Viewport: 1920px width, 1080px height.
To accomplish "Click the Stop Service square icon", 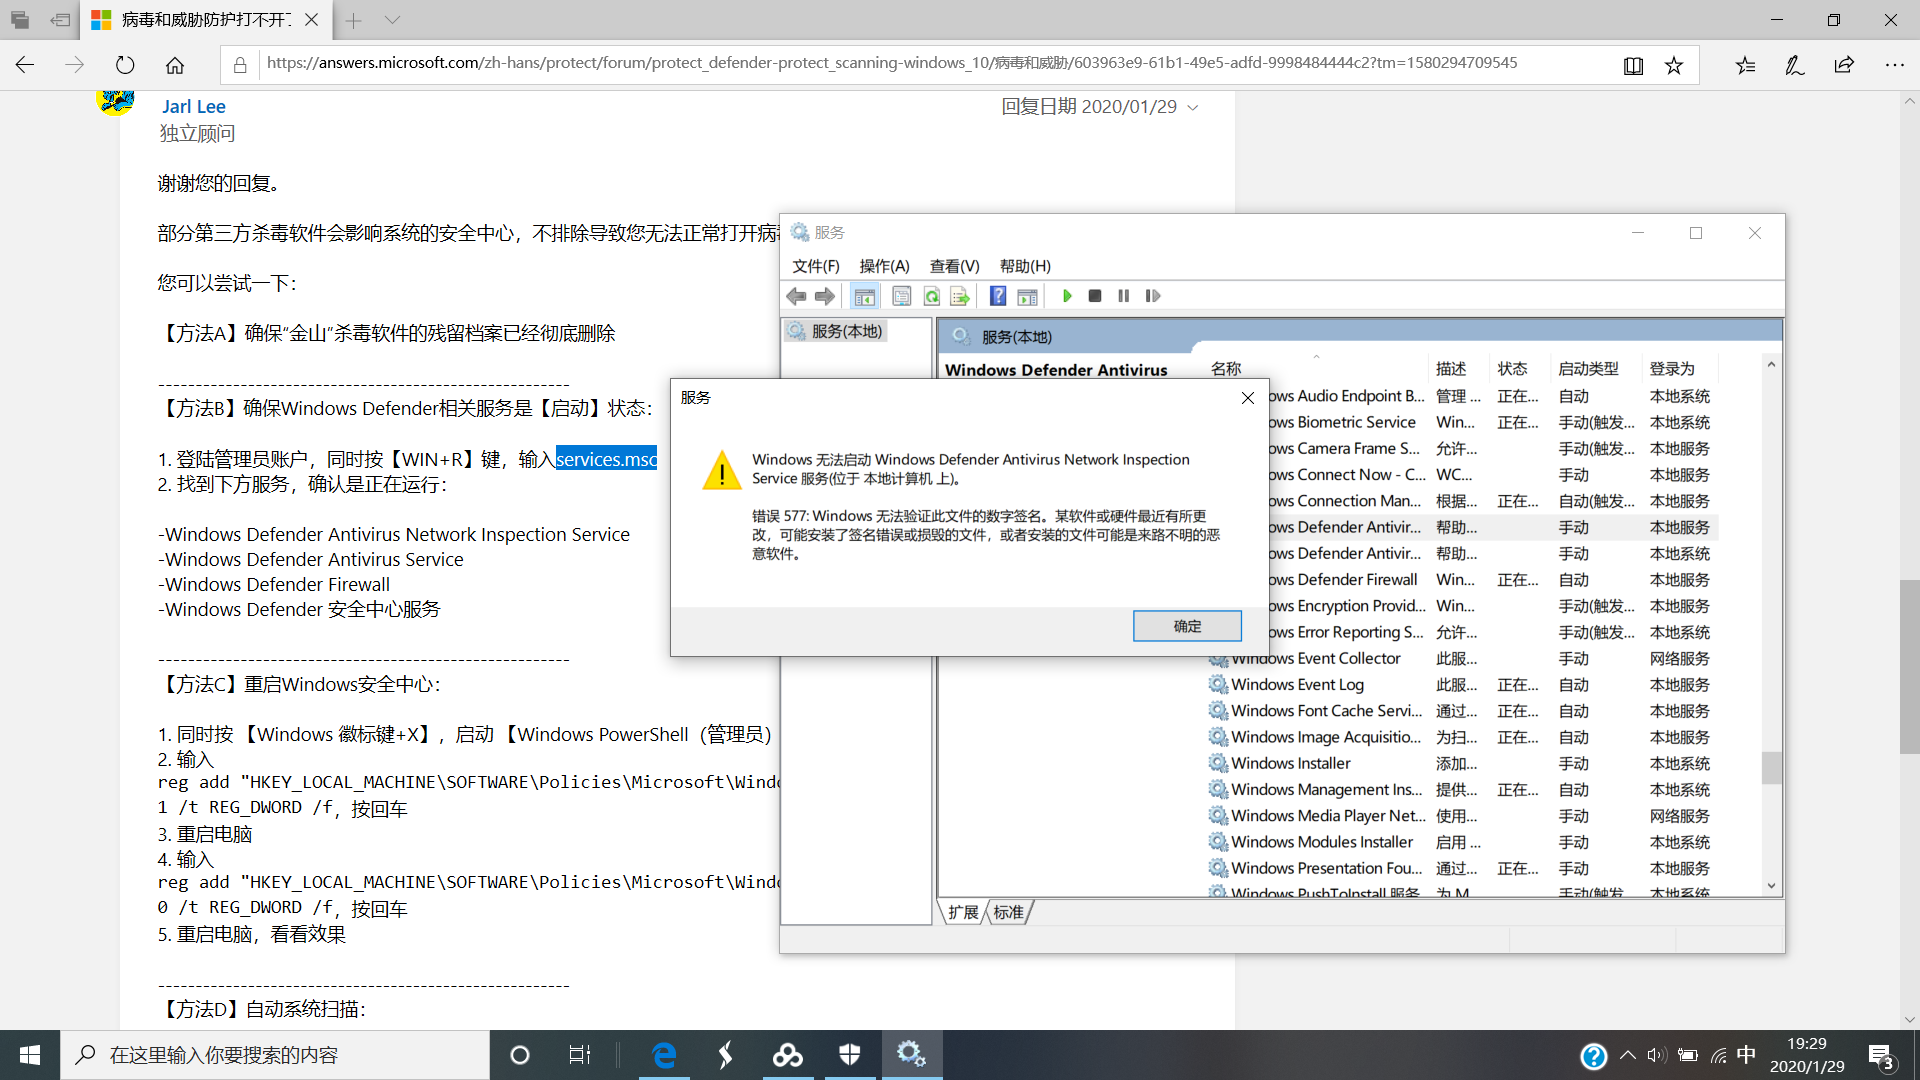I will [1095, 296].
